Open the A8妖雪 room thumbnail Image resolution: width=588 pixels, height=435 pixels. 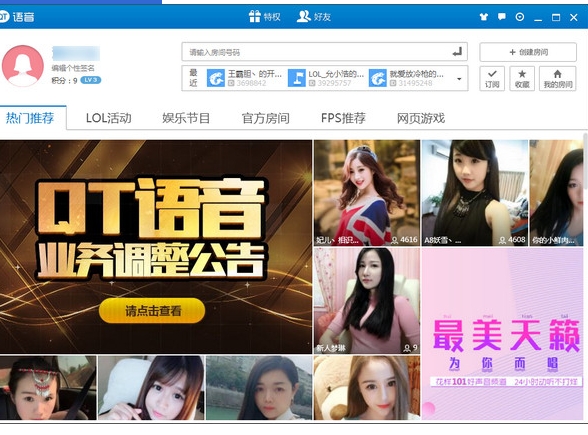tap(475, 193)
